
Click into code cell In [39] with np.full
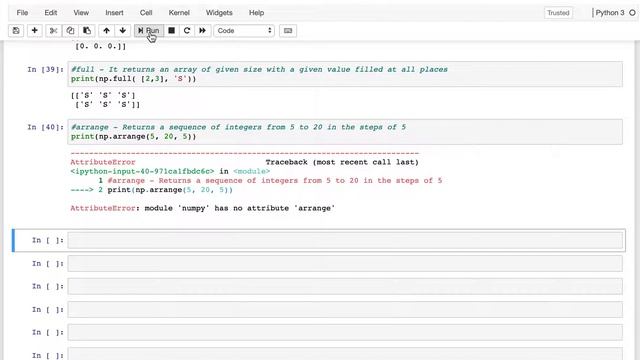(x=345, y=74)
